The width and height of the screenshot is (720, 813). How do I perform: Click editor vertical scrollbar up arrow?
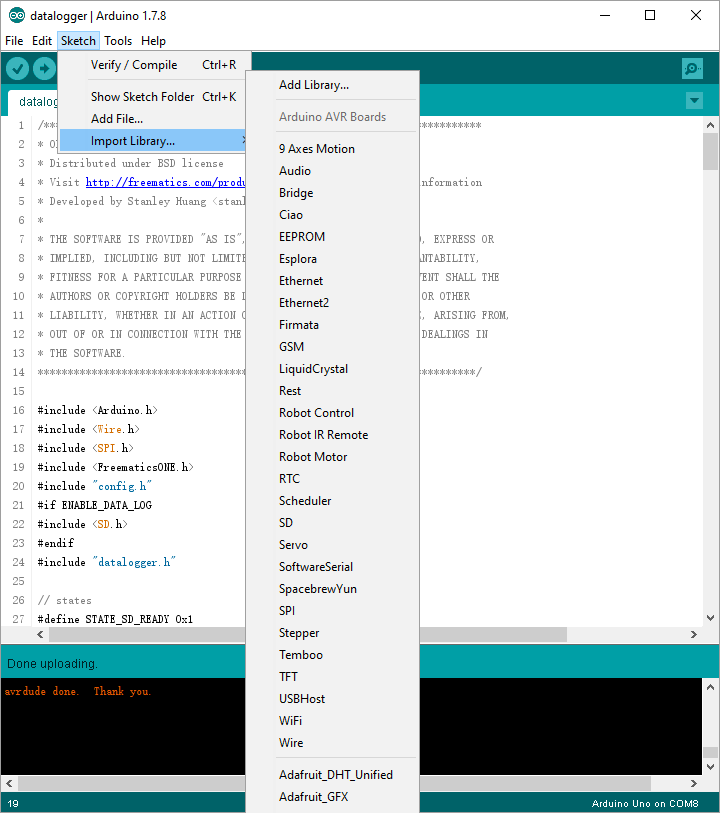click(x=711, y=125)
